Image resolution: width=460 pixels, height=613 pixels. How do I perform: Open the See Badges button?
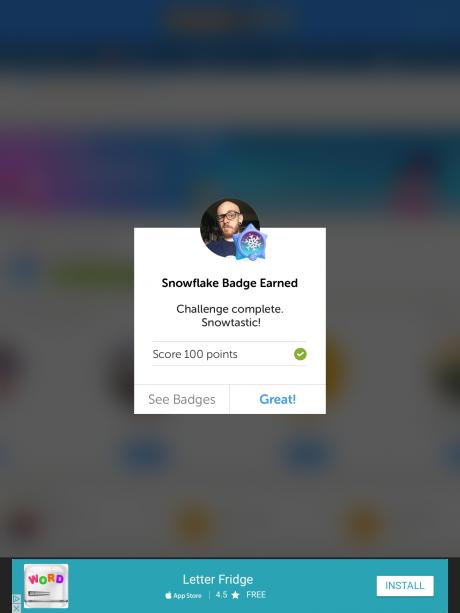click(182, 399)
